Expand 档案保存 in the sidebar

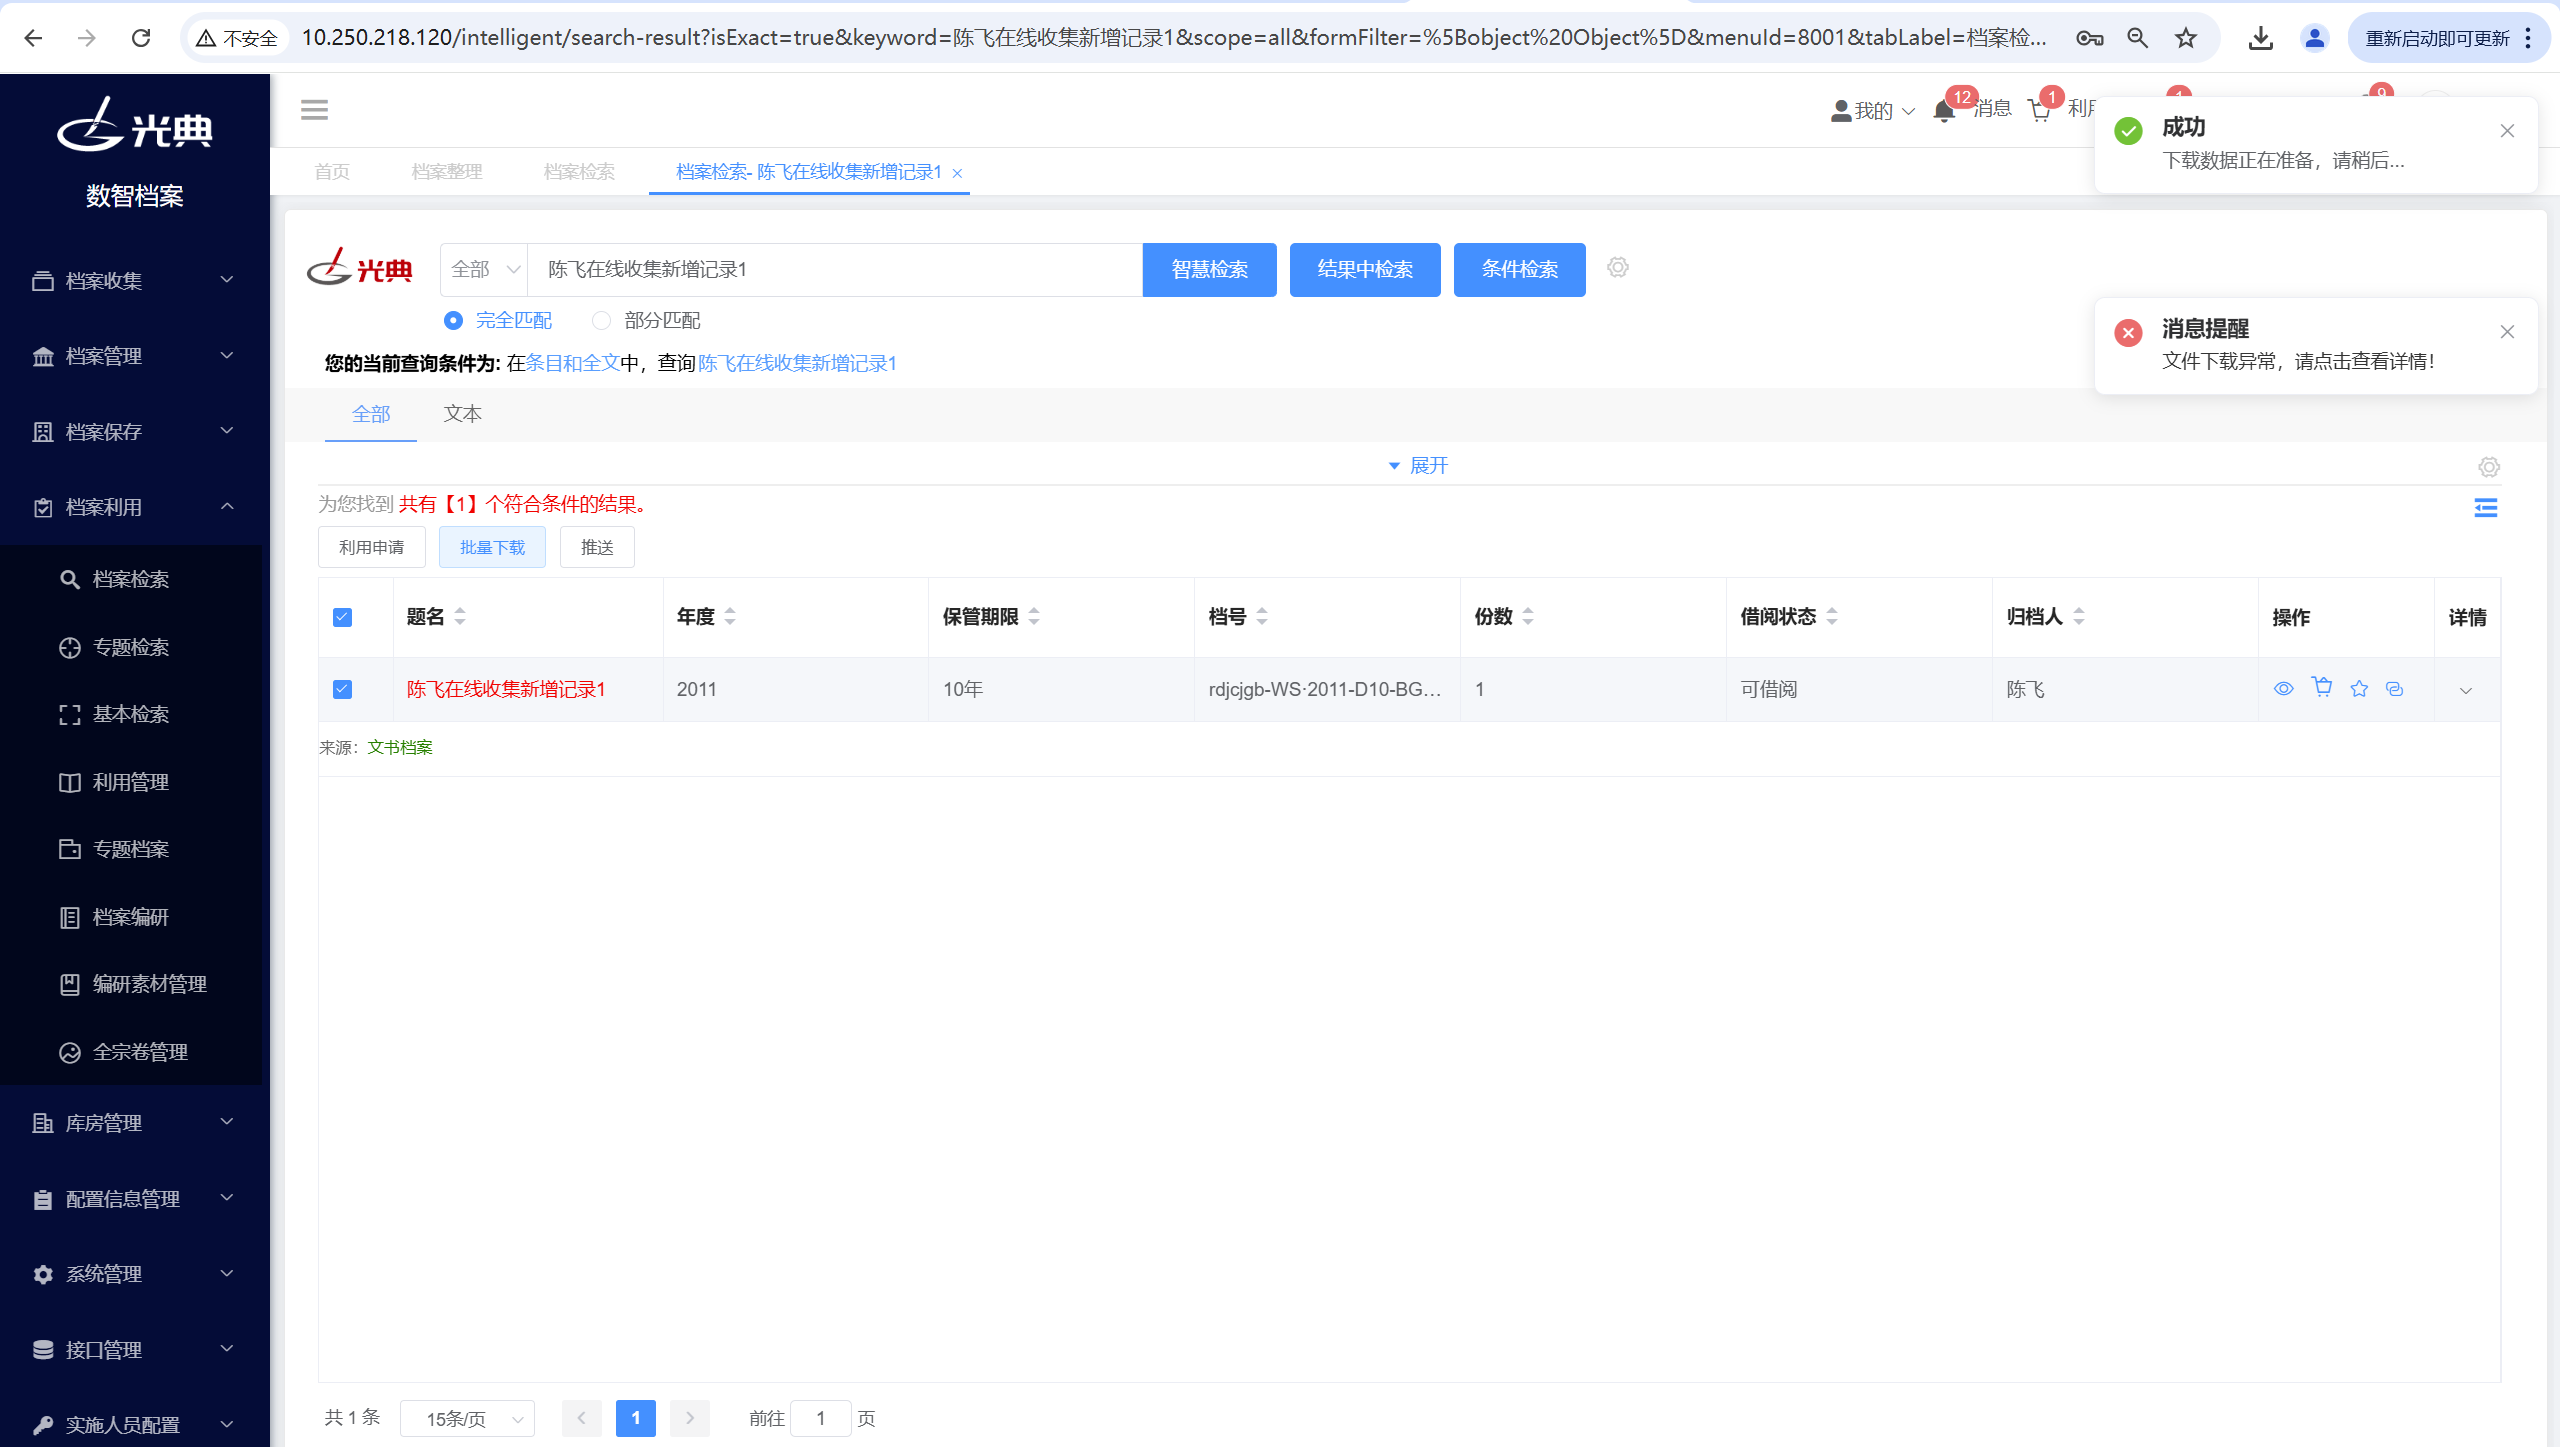tap(135, 431)
